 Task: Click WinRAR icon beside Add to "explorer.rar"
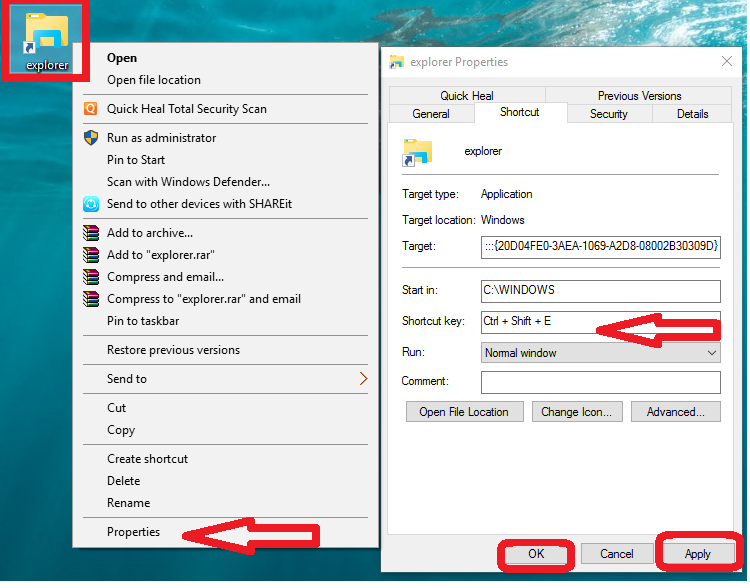coord(91,255)
